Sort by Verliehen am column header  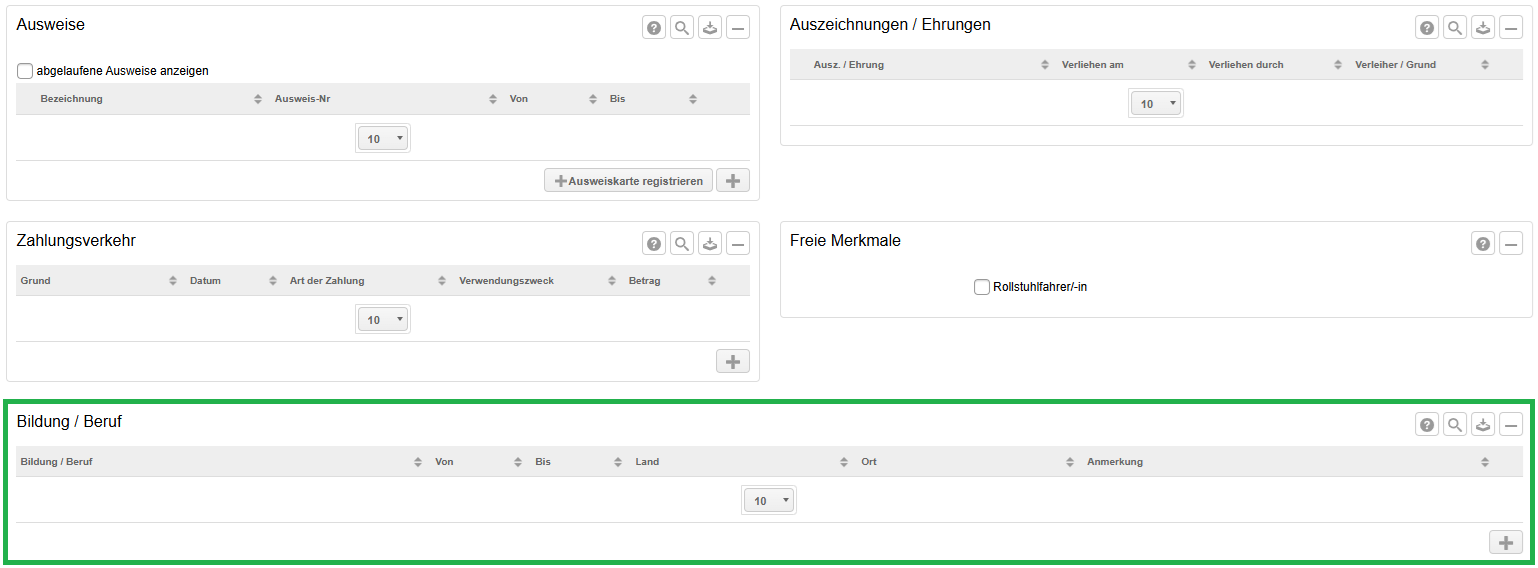pos(1093,65)
